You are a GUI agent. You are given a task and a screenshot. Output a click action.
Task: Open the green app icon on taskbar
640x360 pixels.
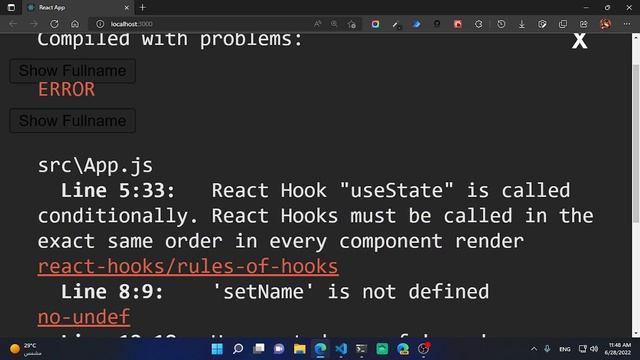(x=382, y=349)
